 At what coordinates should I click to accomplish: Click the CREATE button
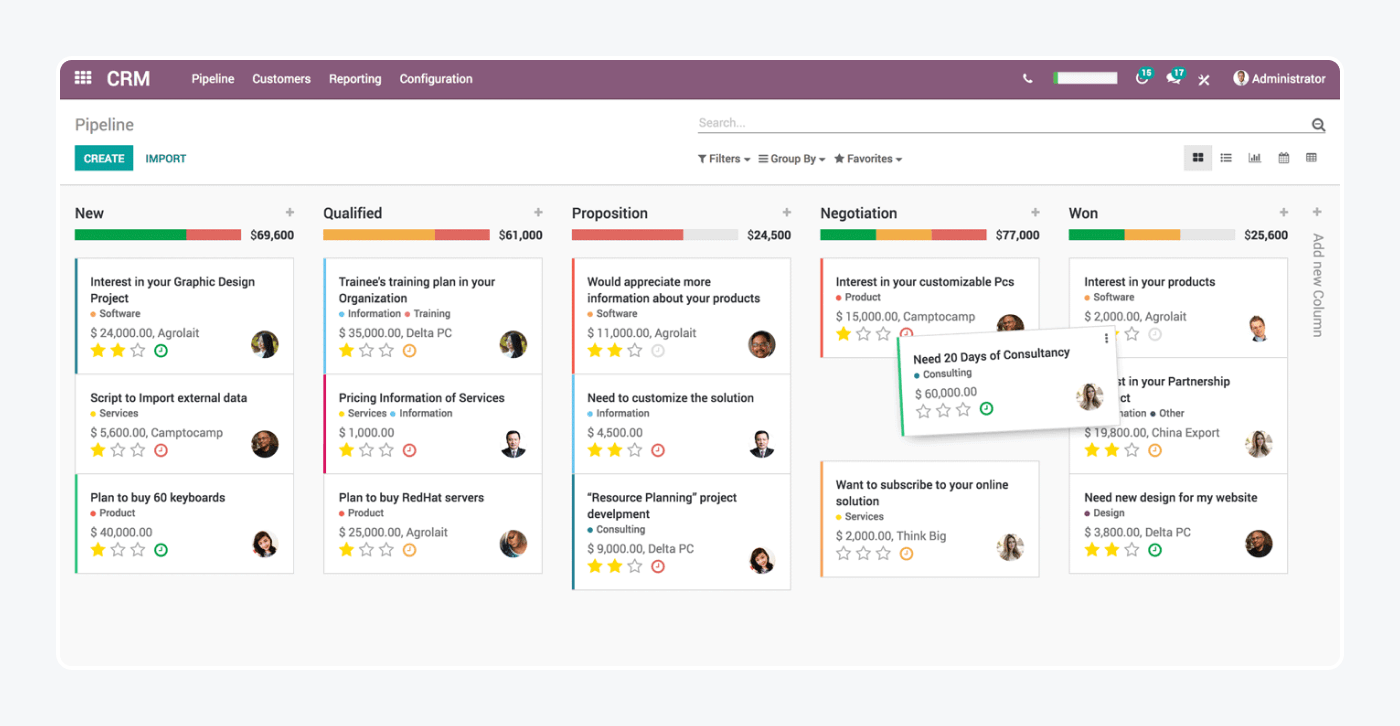point(104,158)
